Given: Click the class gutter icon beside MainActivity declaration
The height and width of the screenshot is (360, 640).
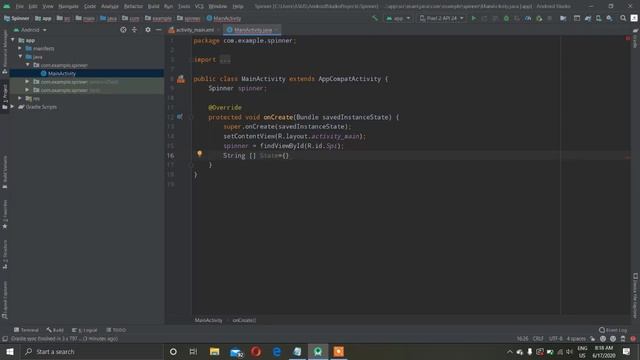Looking at the screenshot, I should tap(181, 79).
